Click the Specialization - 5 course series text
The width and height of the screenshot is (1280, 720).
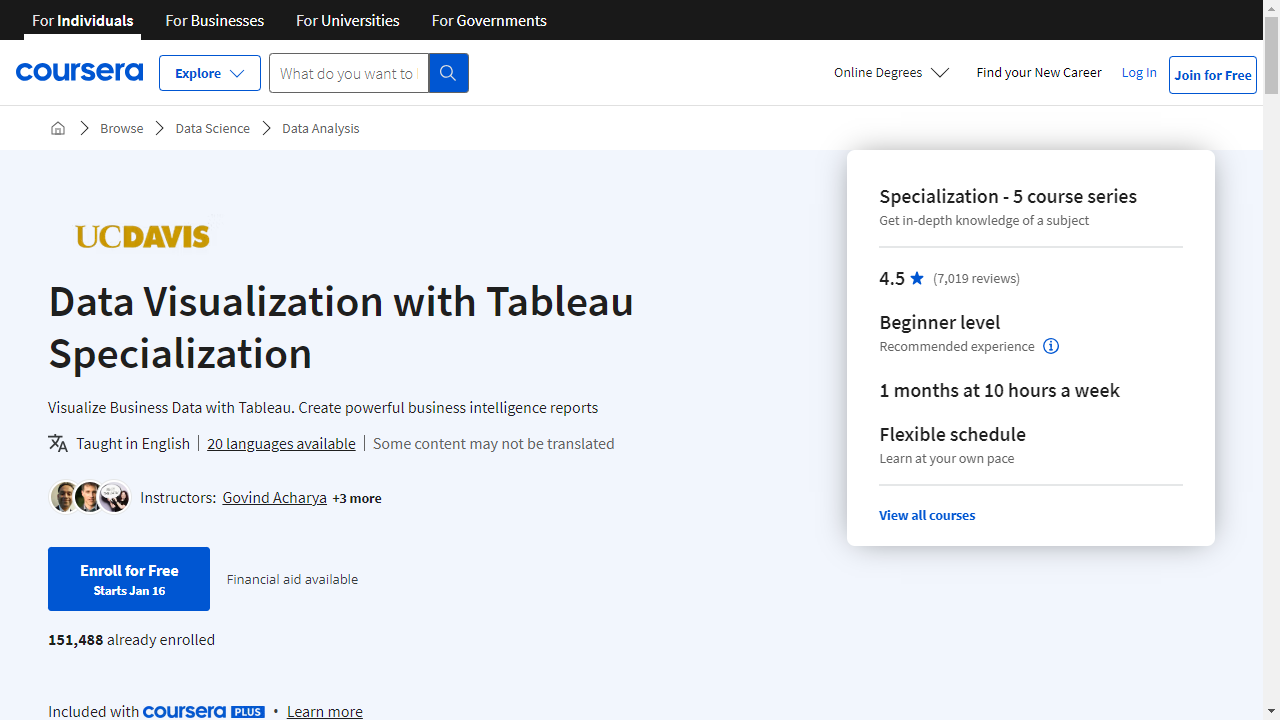coord(1008,196)
